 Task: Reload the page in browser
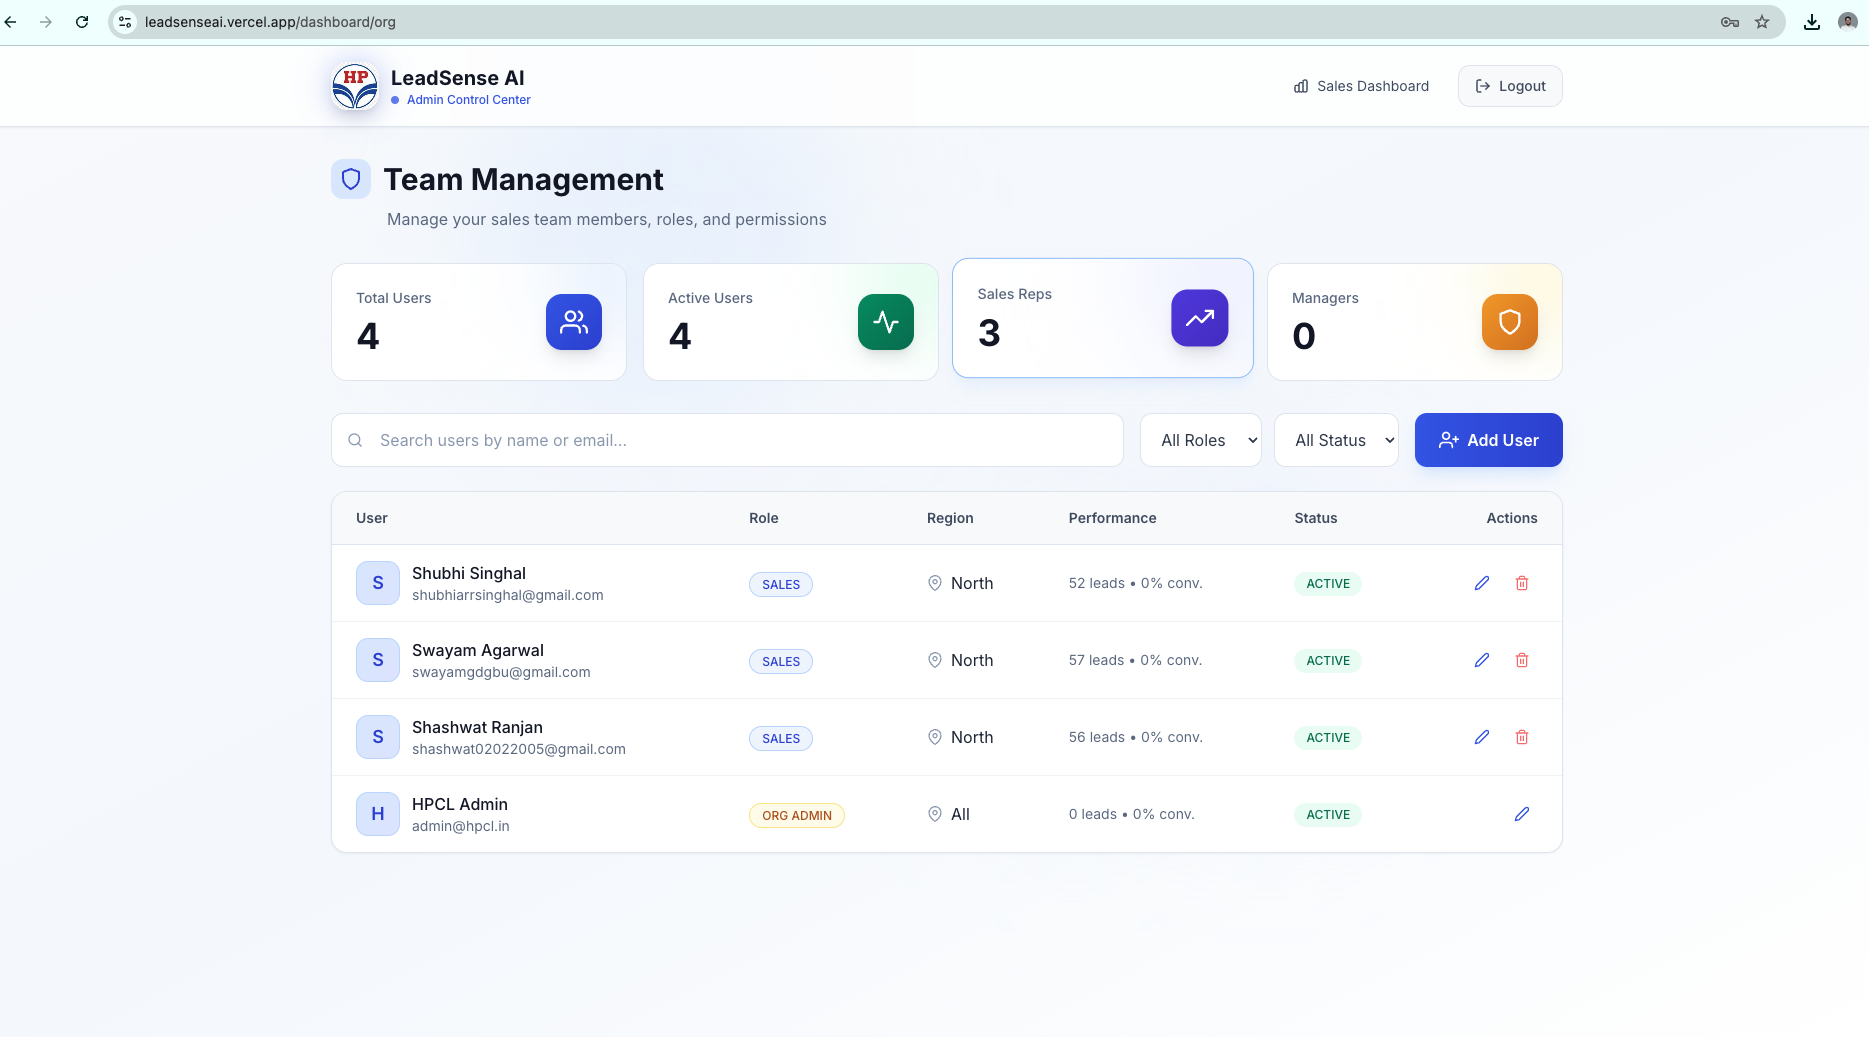click(x=82, y=22)
